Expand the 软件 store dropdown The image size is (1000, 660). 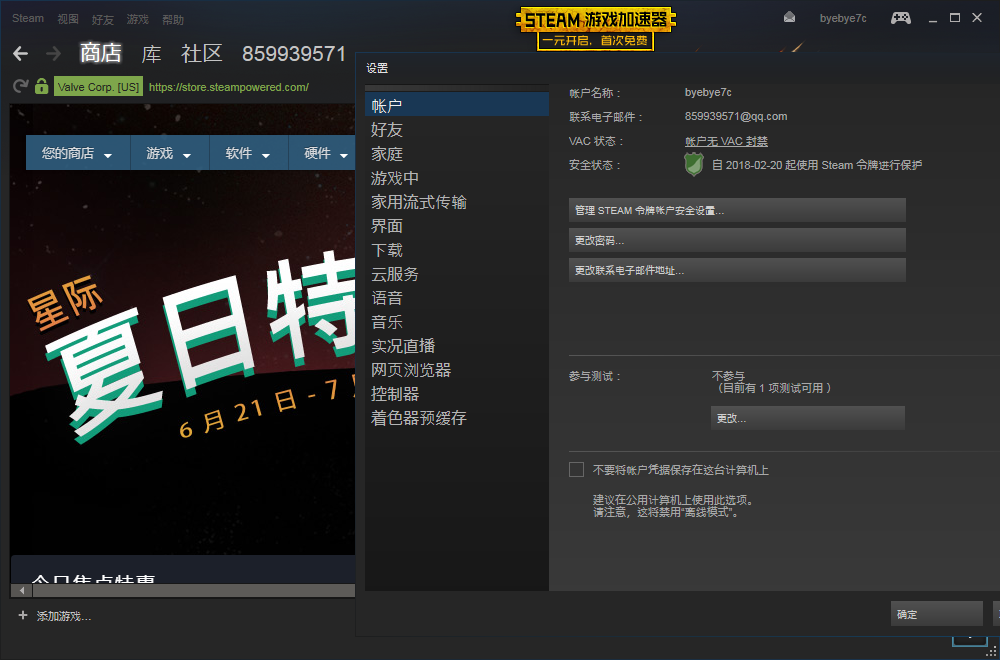point(248,154)
